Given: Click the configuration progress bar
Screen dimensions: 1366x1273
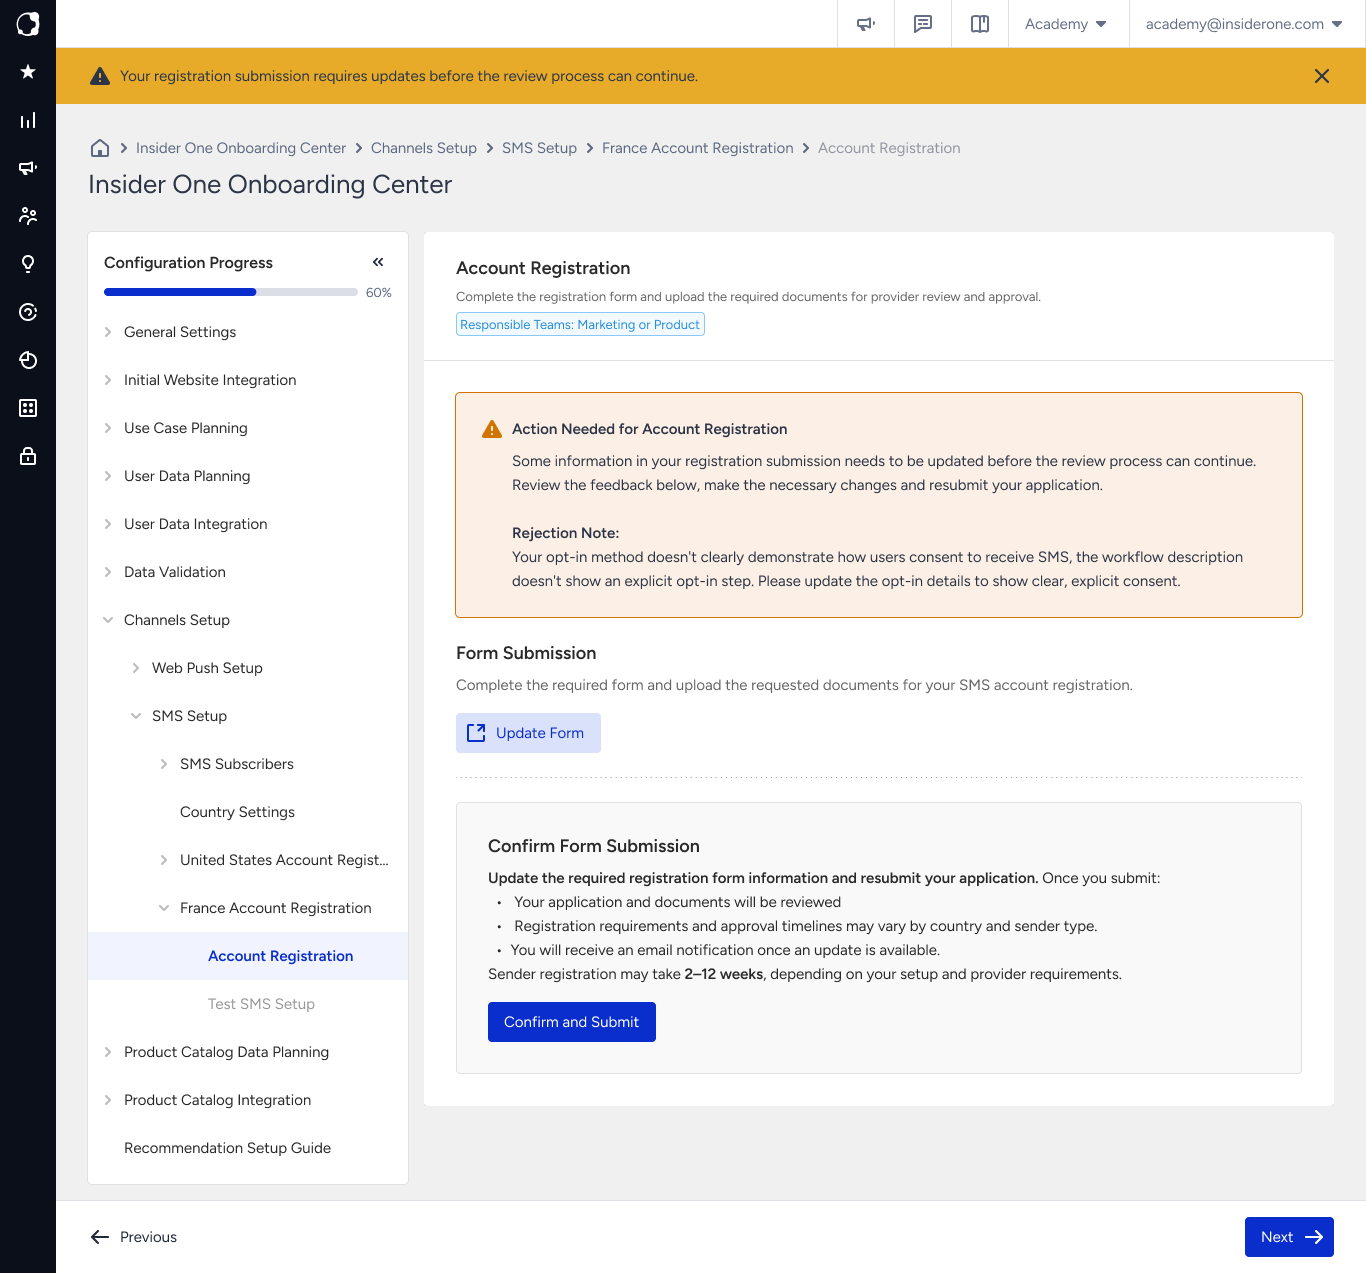Looking at the screenshot, I should click(x=231, y=292).
